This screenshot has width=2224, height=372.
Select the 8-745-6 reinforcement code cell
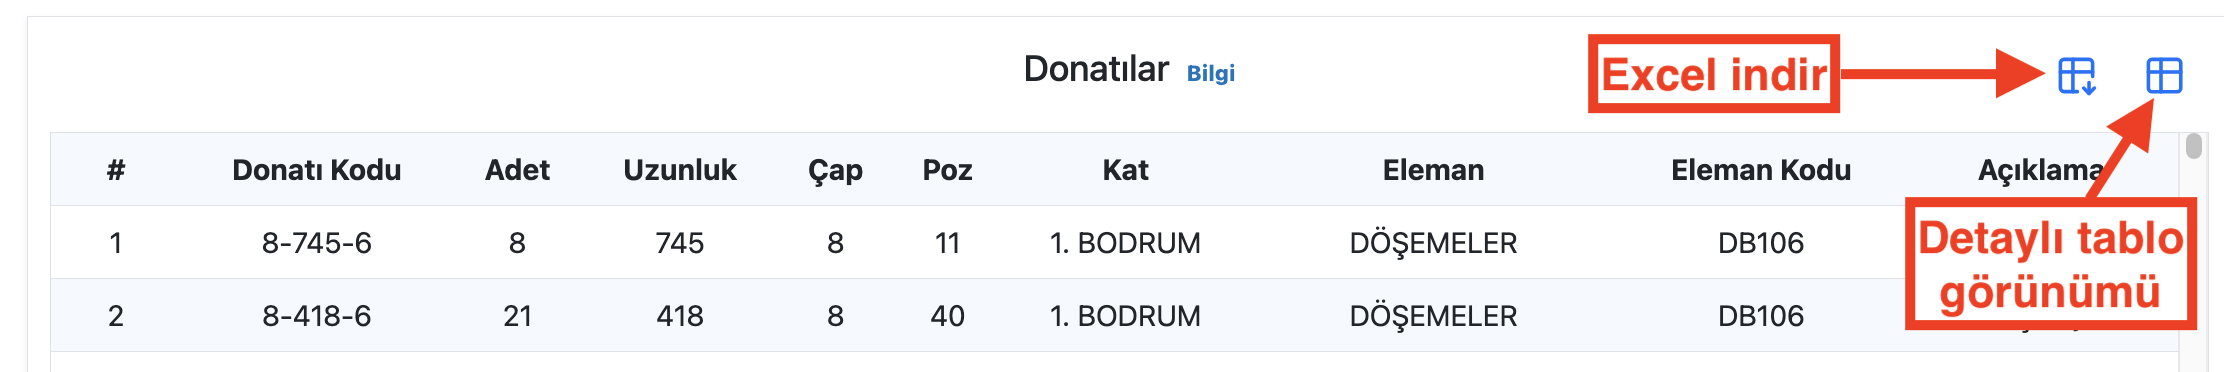(x=317, y=243)
